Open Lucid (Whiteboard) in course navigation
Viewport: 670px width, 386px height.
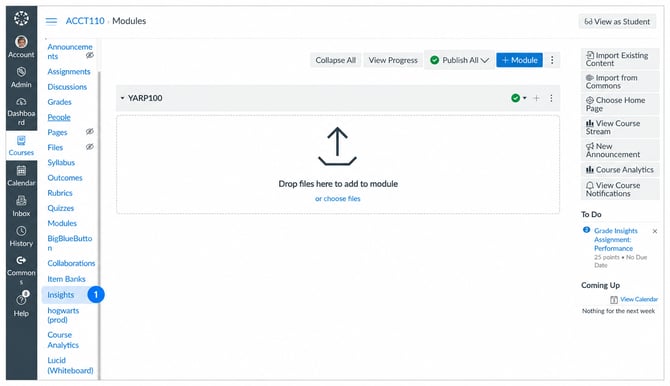click(x=70, y=365)
